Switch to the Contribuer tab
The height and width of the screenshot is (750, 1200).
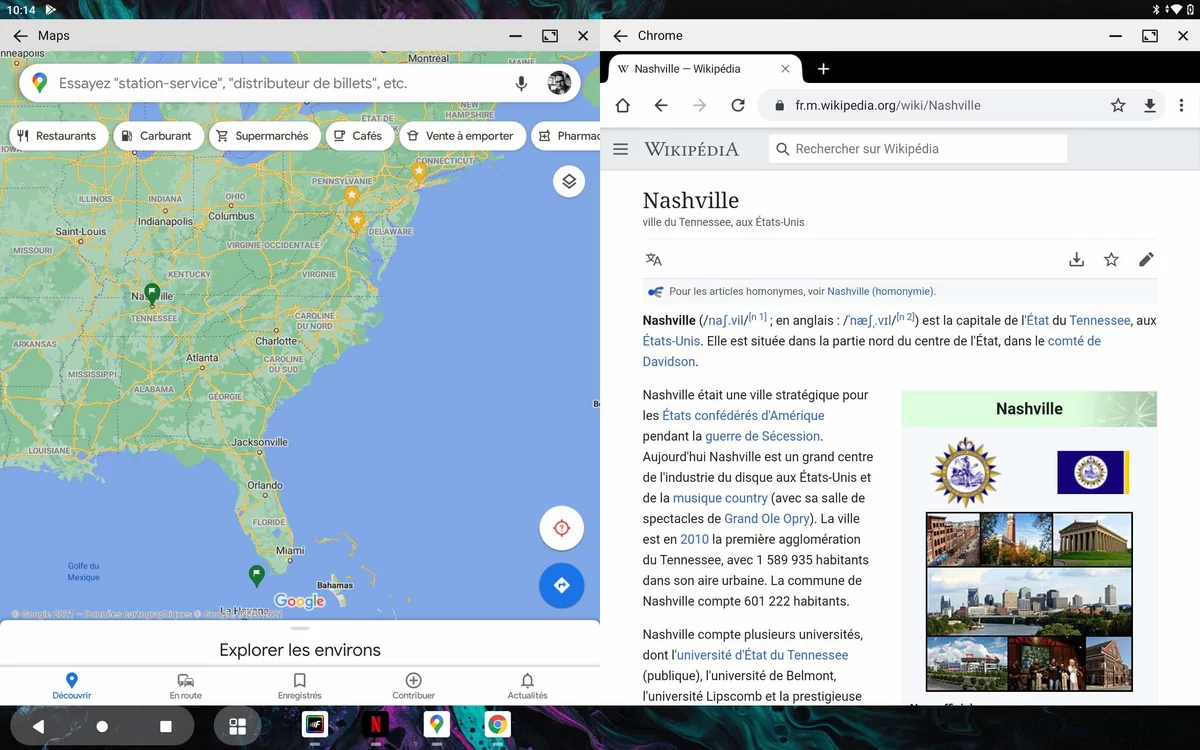click(x=414, y=687)
